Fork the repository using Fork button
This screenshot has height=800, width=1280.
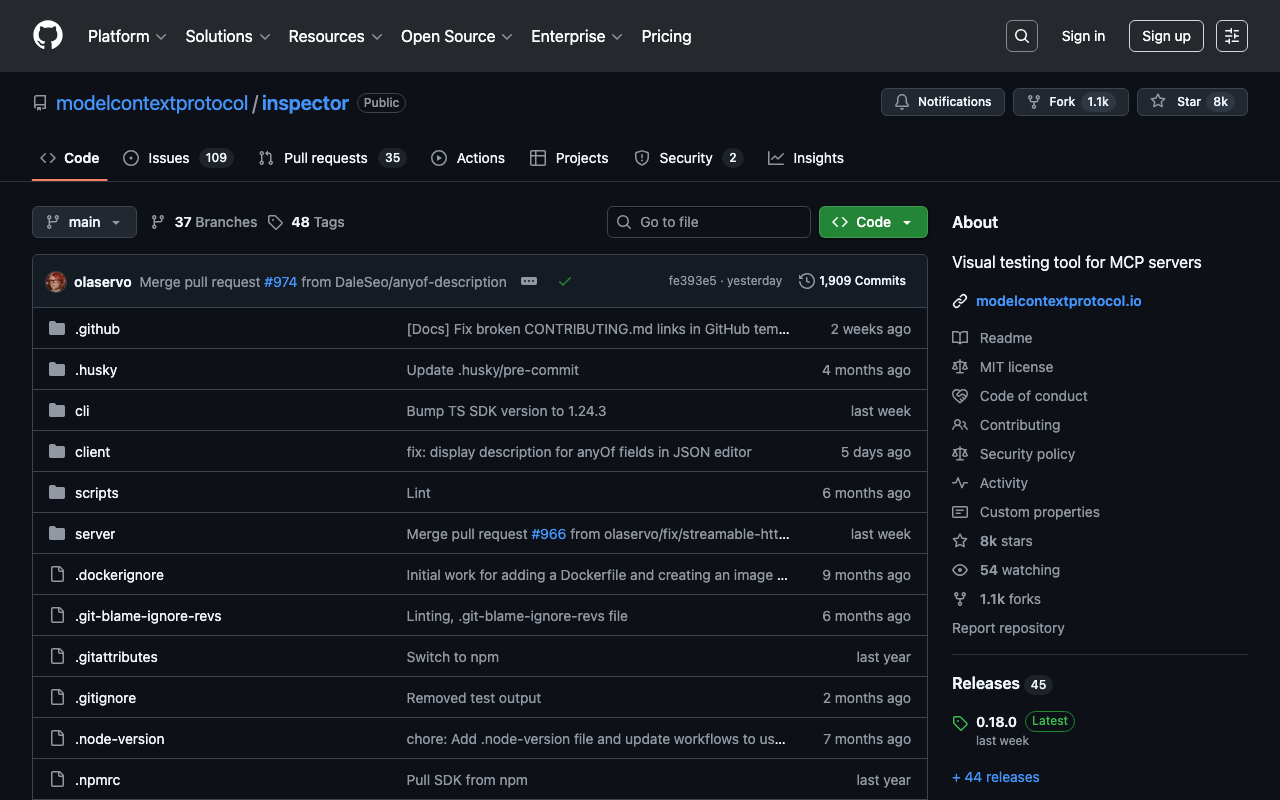(1061, 102)
